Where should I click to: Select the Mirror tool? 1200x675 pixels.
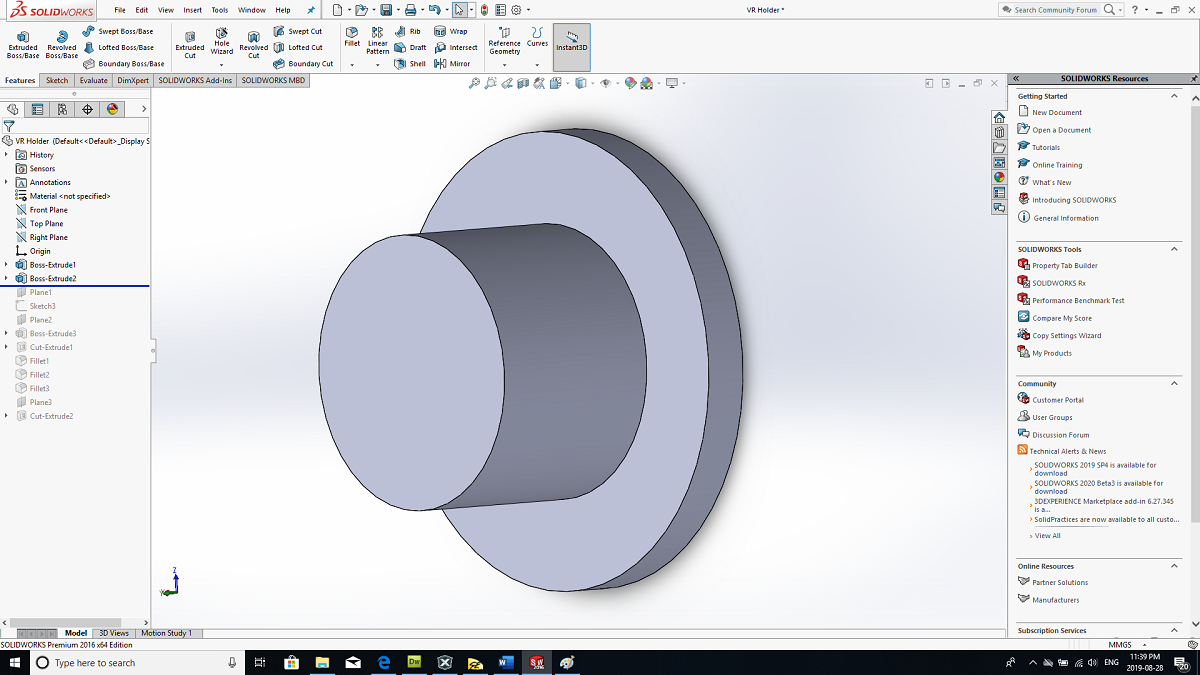pyautogui.click(x=453, y=63)
